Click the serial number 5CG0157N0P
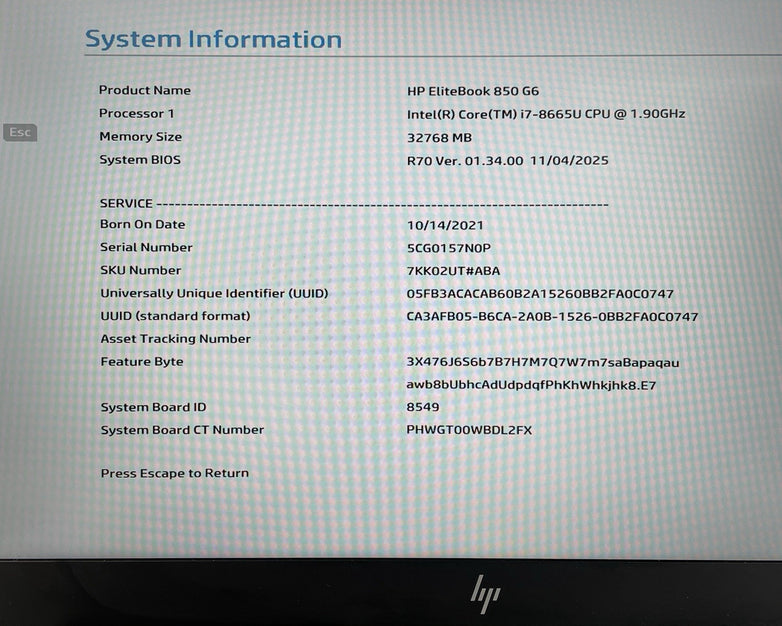The width and height of the screenshot is (782, 626). pos(449,248)
